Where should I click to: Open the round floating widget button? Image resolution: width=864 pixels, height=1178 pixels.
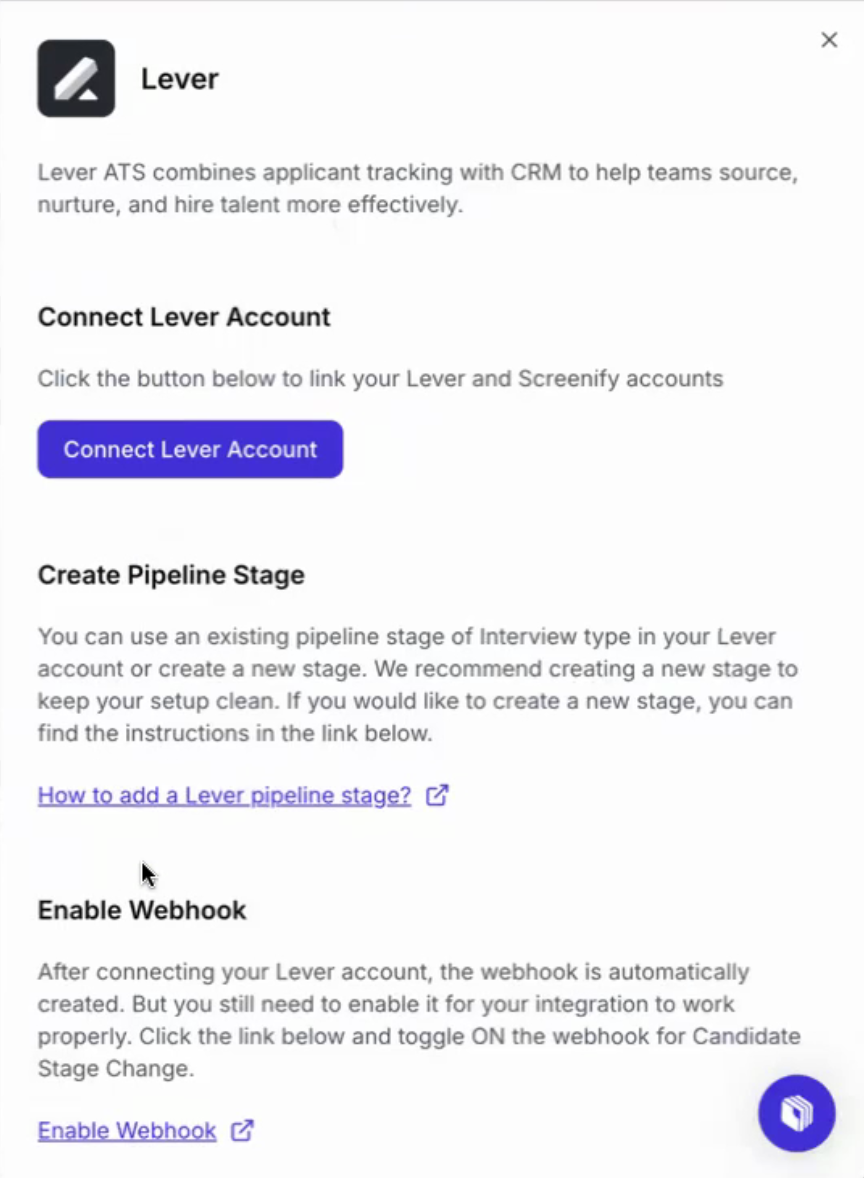tap(796, 1113)
